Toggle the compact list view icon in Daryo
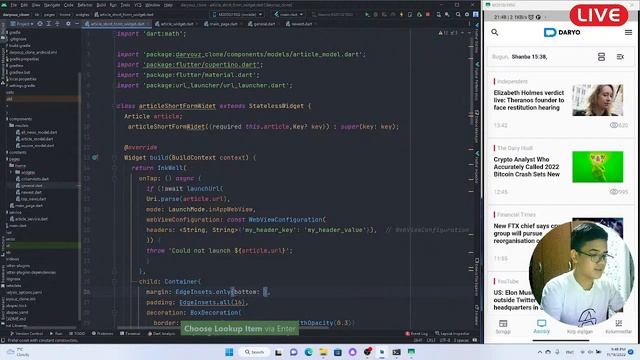 click(620, 57)
